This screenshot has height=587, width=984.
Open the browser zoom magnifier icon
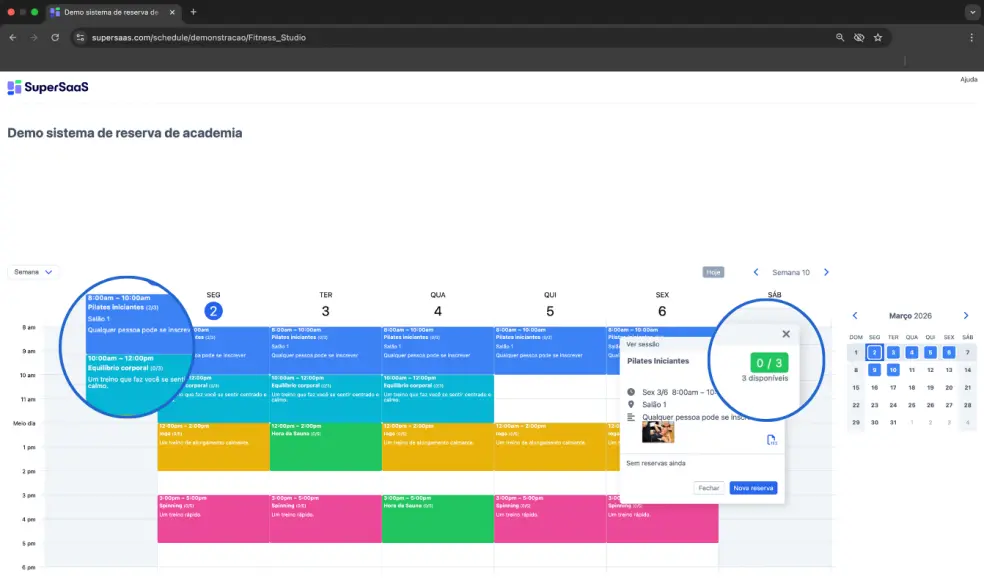click(x=840, y=37)
